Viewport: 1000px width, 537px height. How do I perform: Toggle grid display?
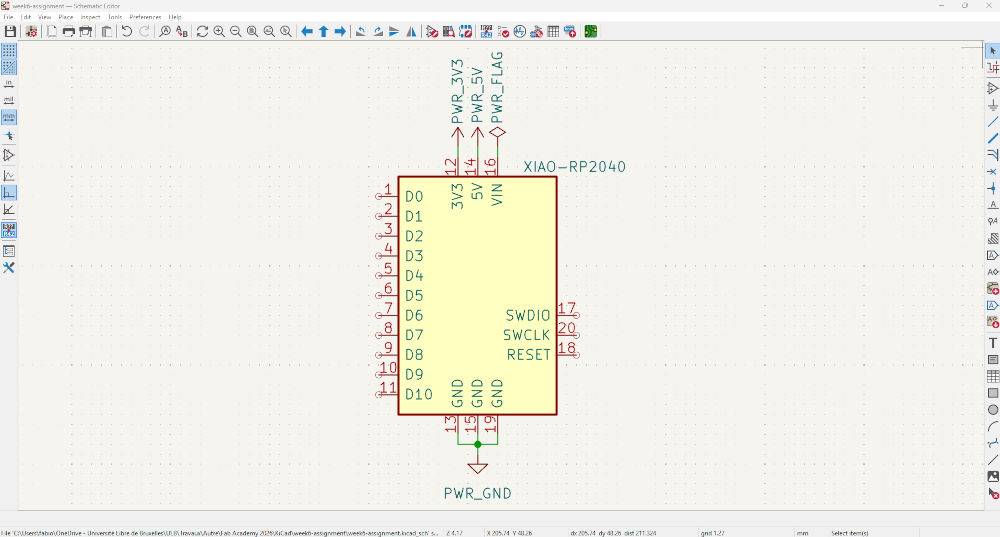tap(9, 50)
